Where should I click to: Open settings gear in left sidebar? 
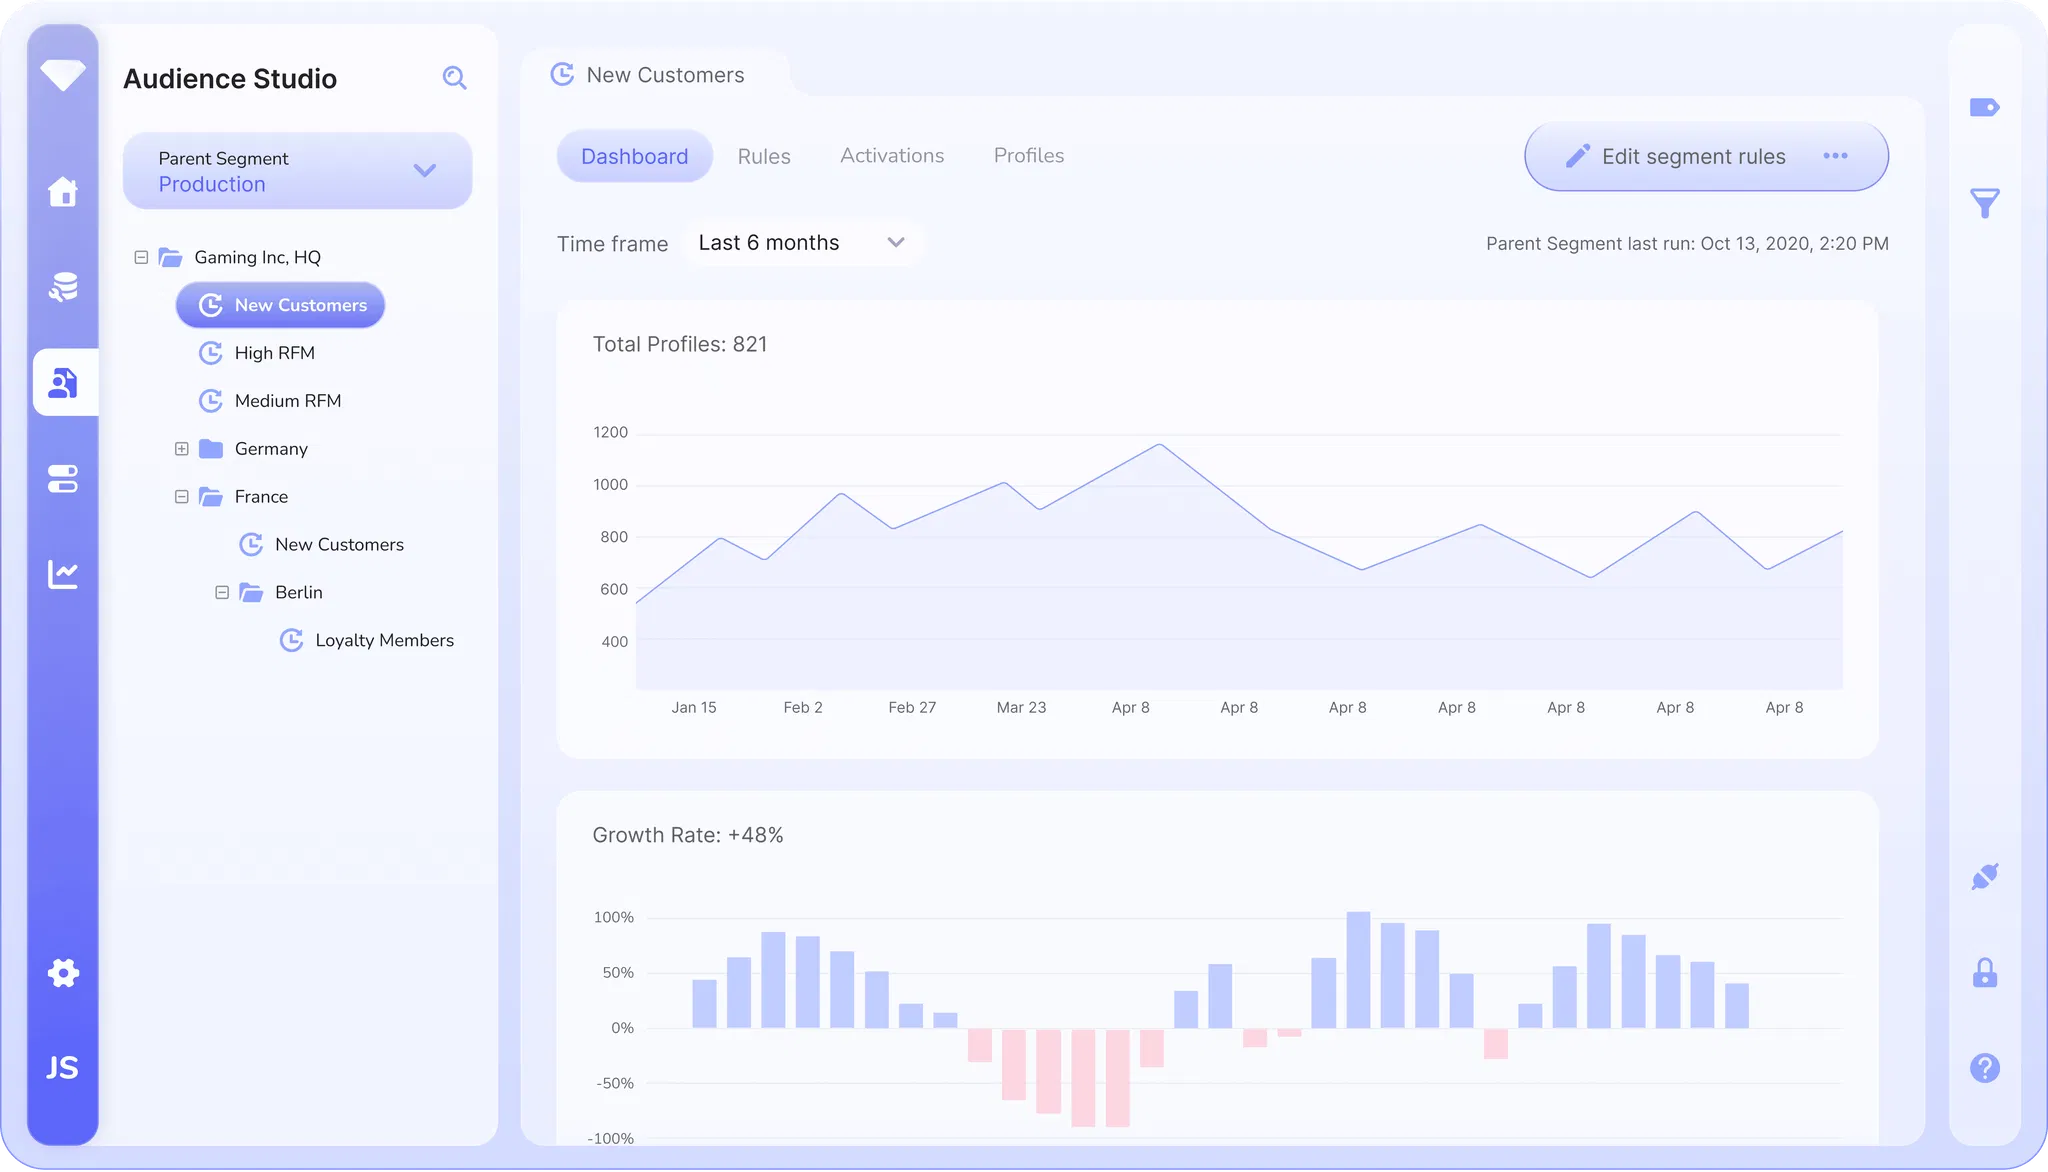63,973
